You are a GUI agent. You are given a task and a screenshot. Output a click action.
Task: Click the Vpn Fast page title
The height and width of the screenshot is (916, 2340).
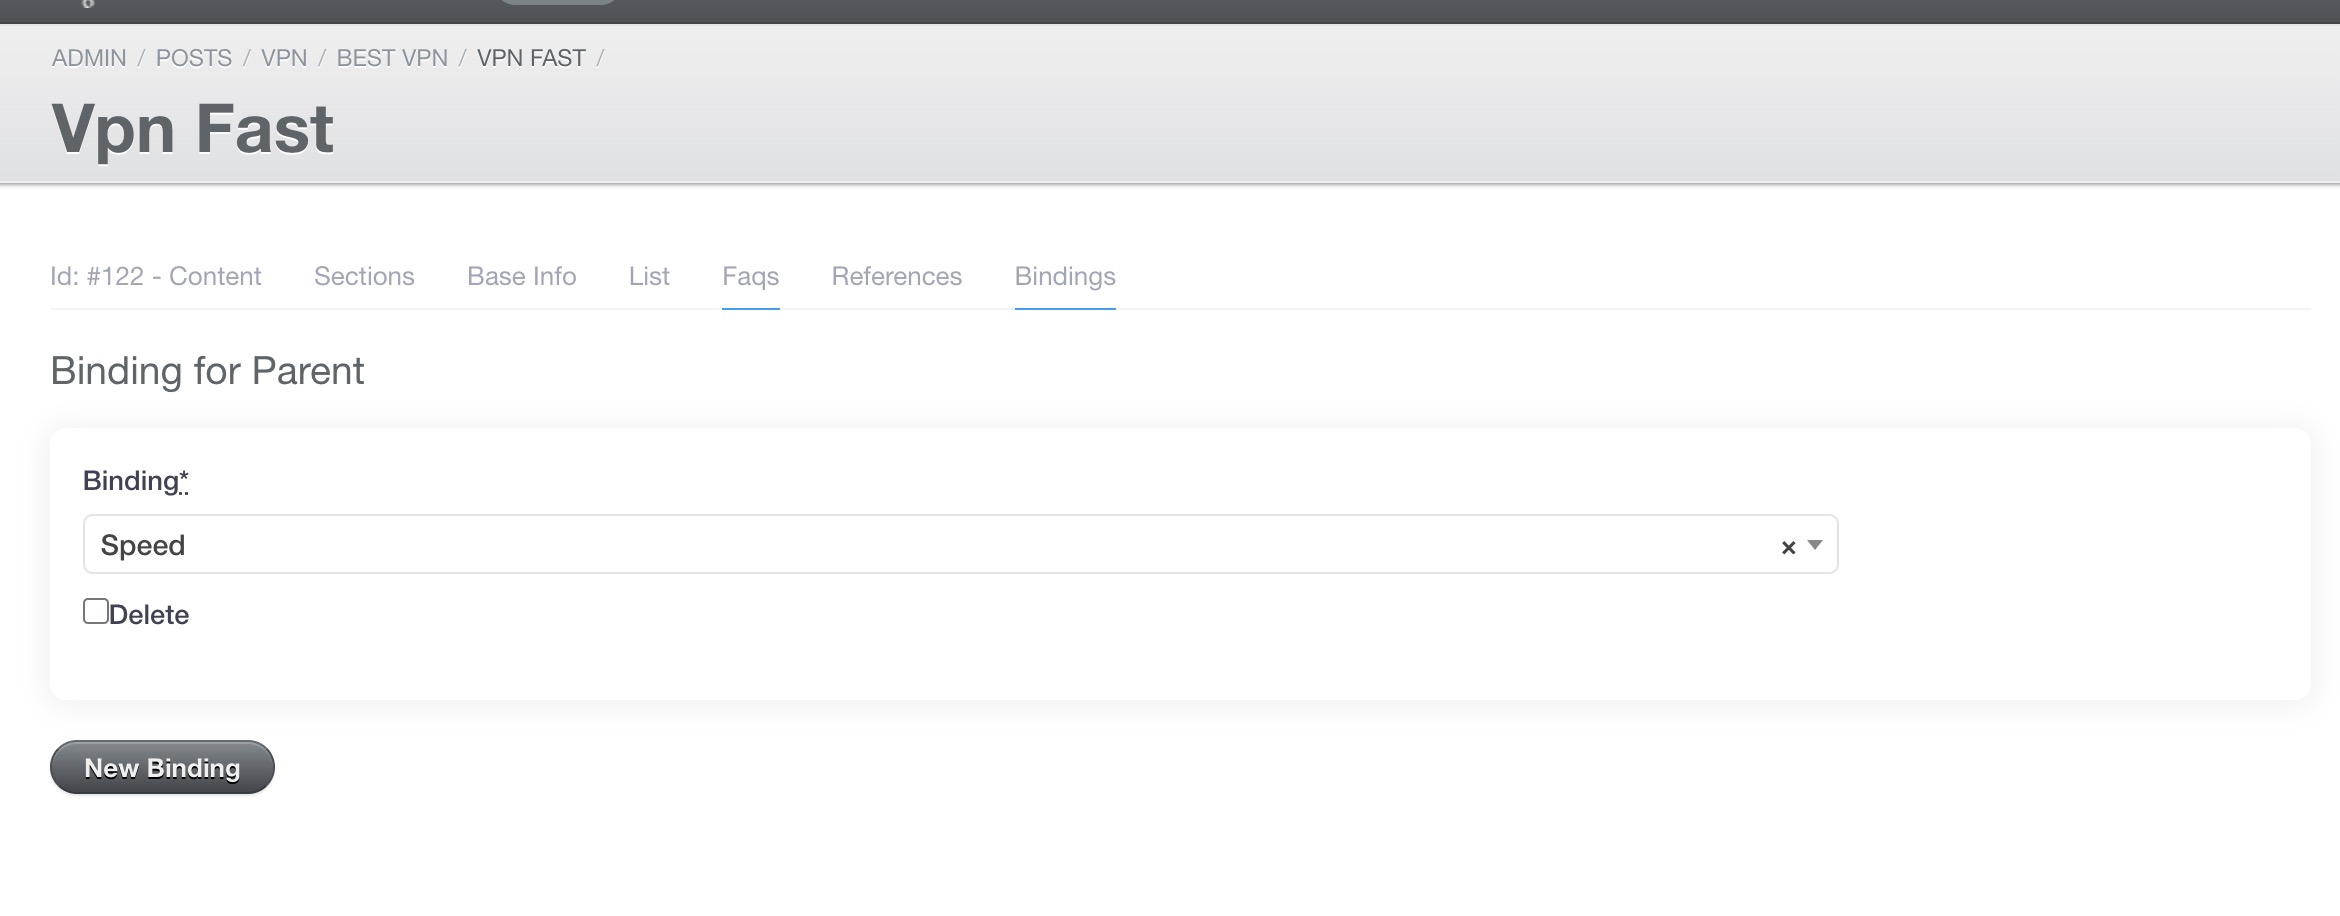[x=192, y=129]
